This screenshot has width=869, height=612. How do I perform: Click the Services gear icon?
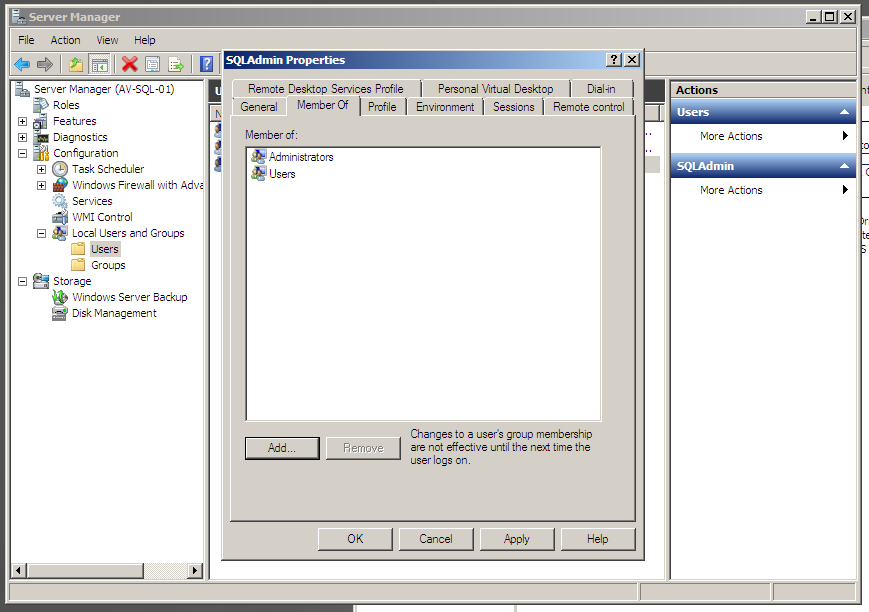(x=60, y=201)
